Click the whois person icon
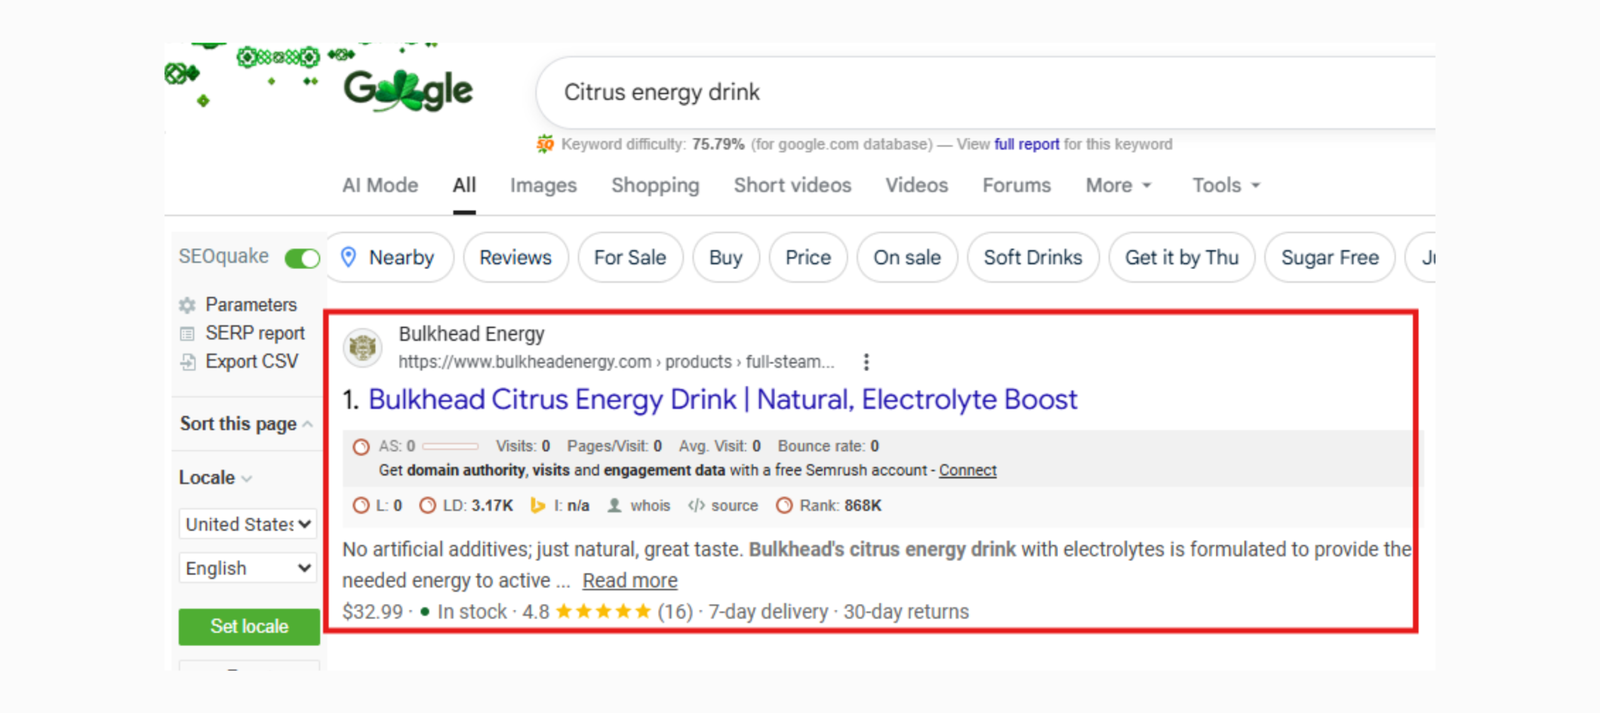 [614, 506]
